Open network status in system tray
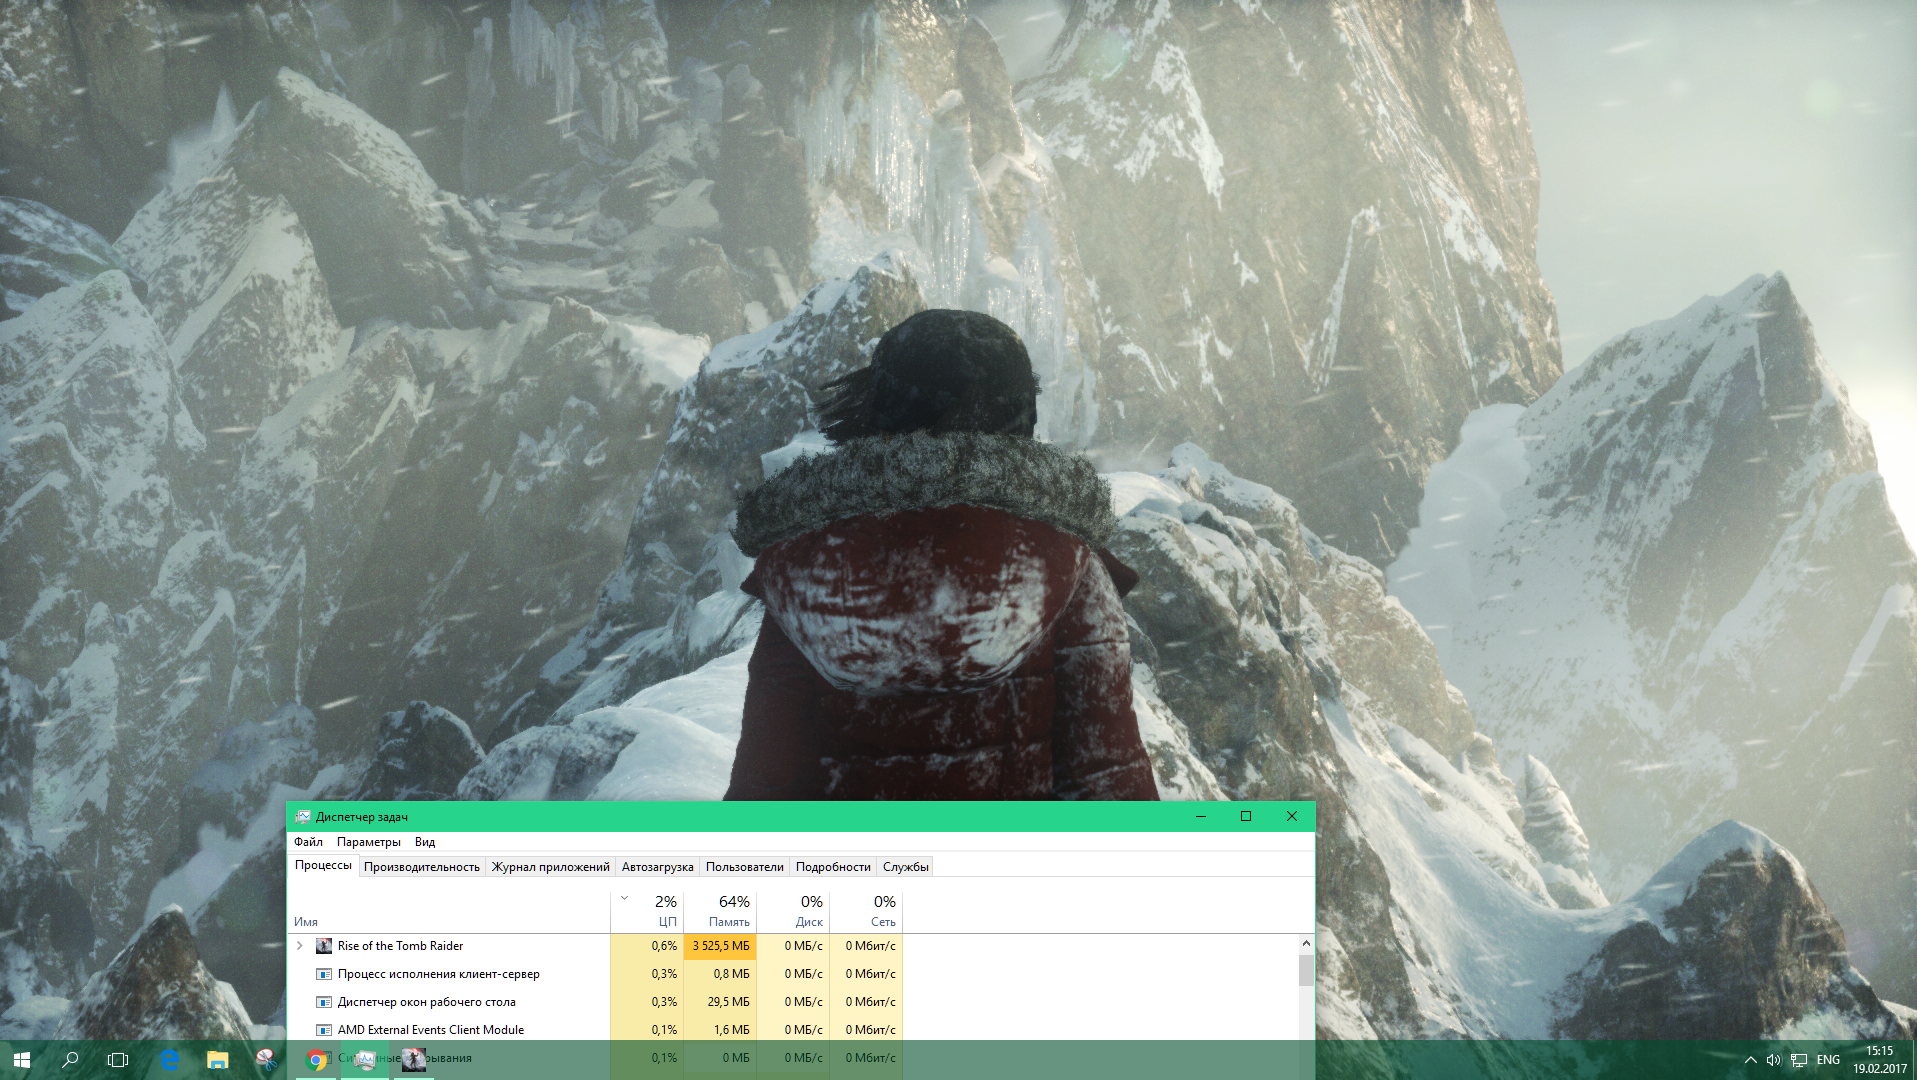This screenshot has height=1080, width=1917. click(1798, 1060)
